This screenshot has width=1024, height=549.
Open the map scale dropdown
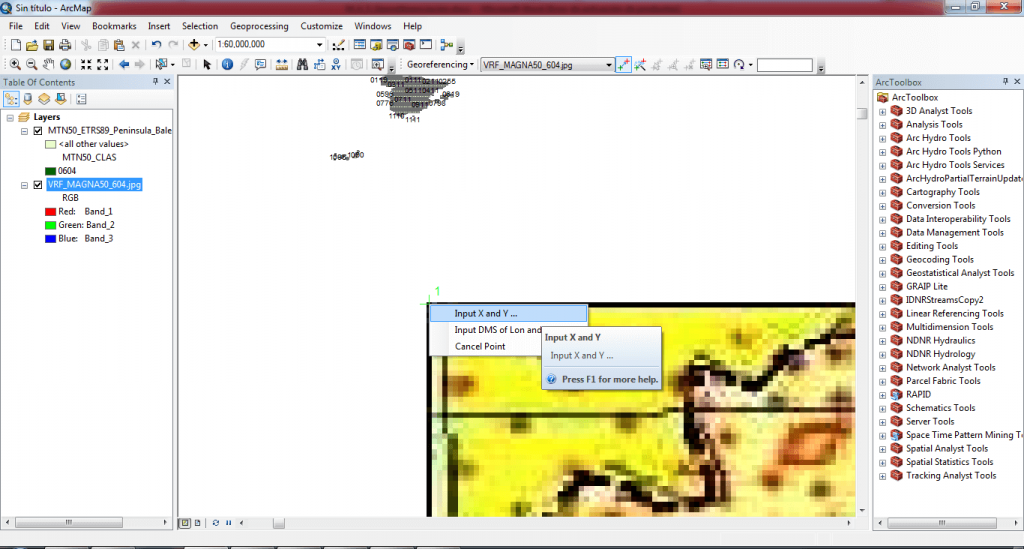click(x=319, y=45)
